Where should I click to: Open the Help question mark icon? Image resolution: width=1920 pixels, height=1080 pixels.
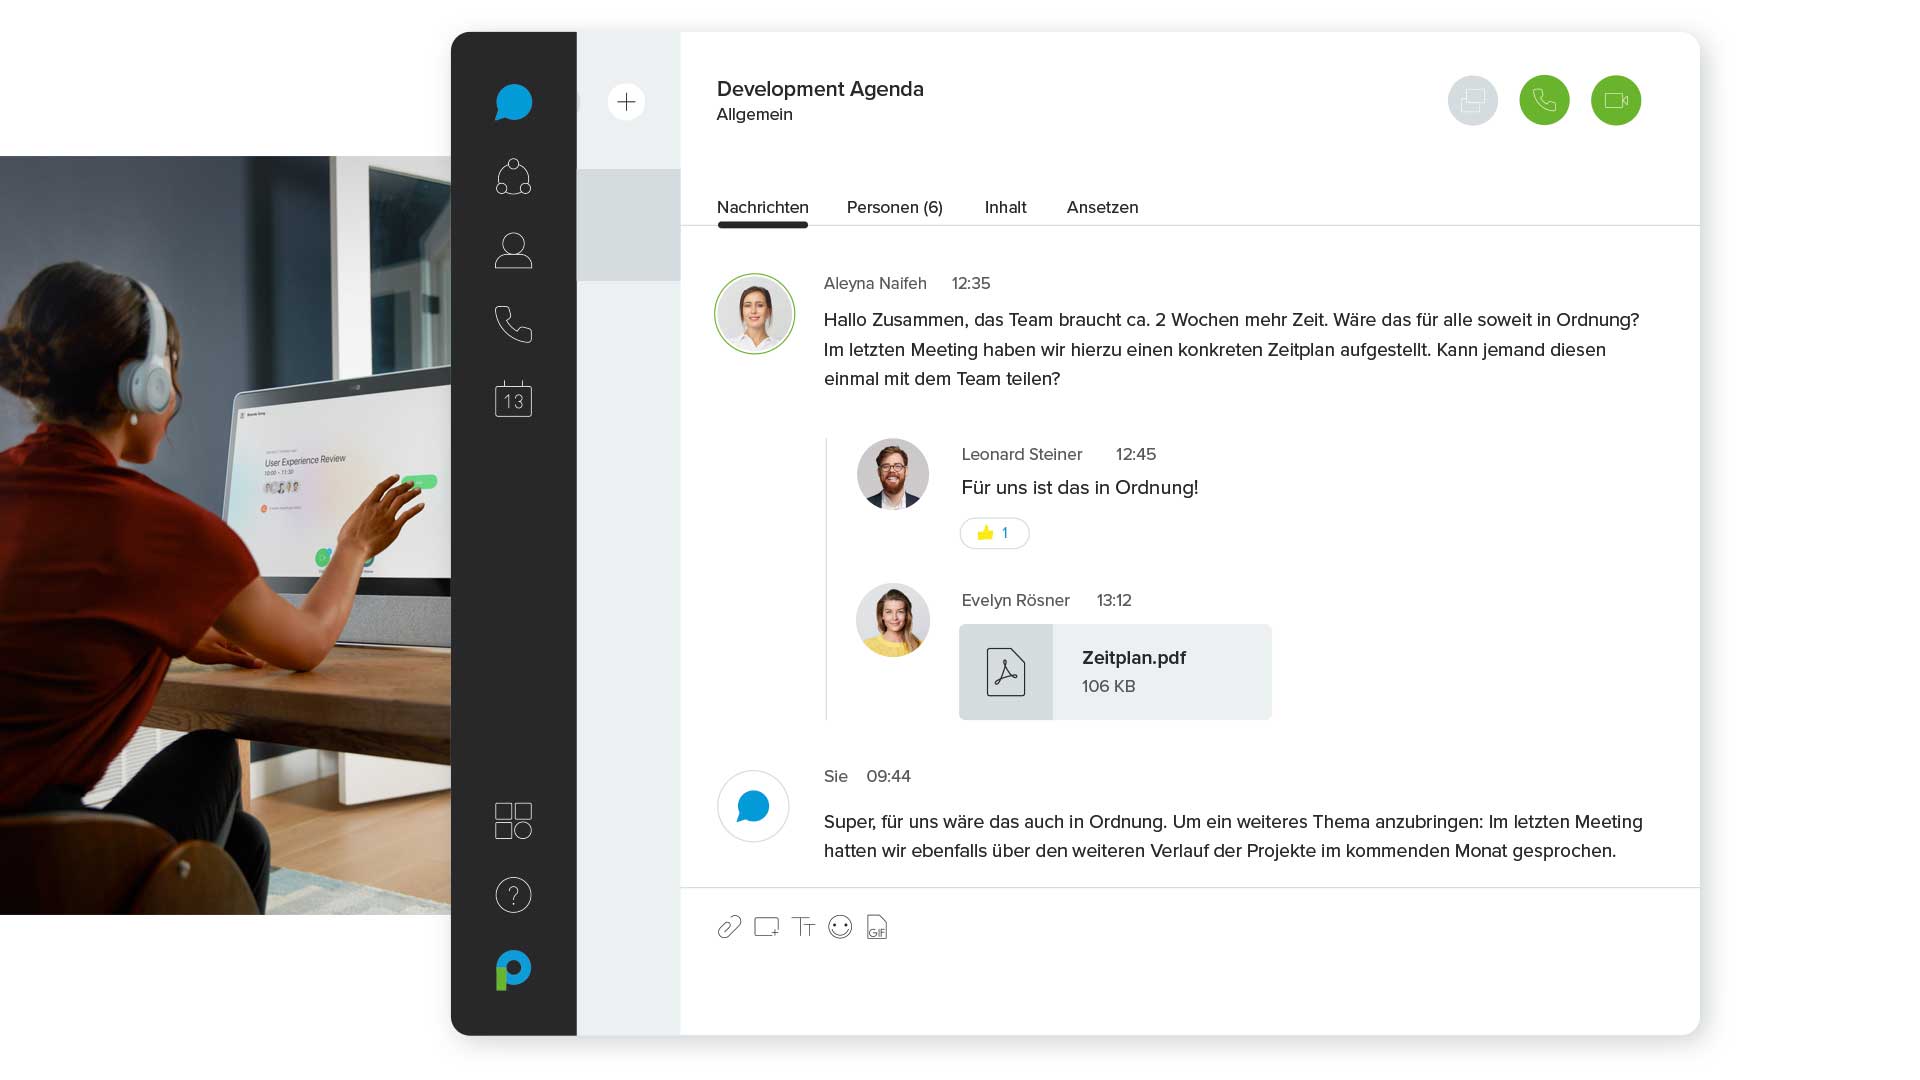tap(513, 895)
